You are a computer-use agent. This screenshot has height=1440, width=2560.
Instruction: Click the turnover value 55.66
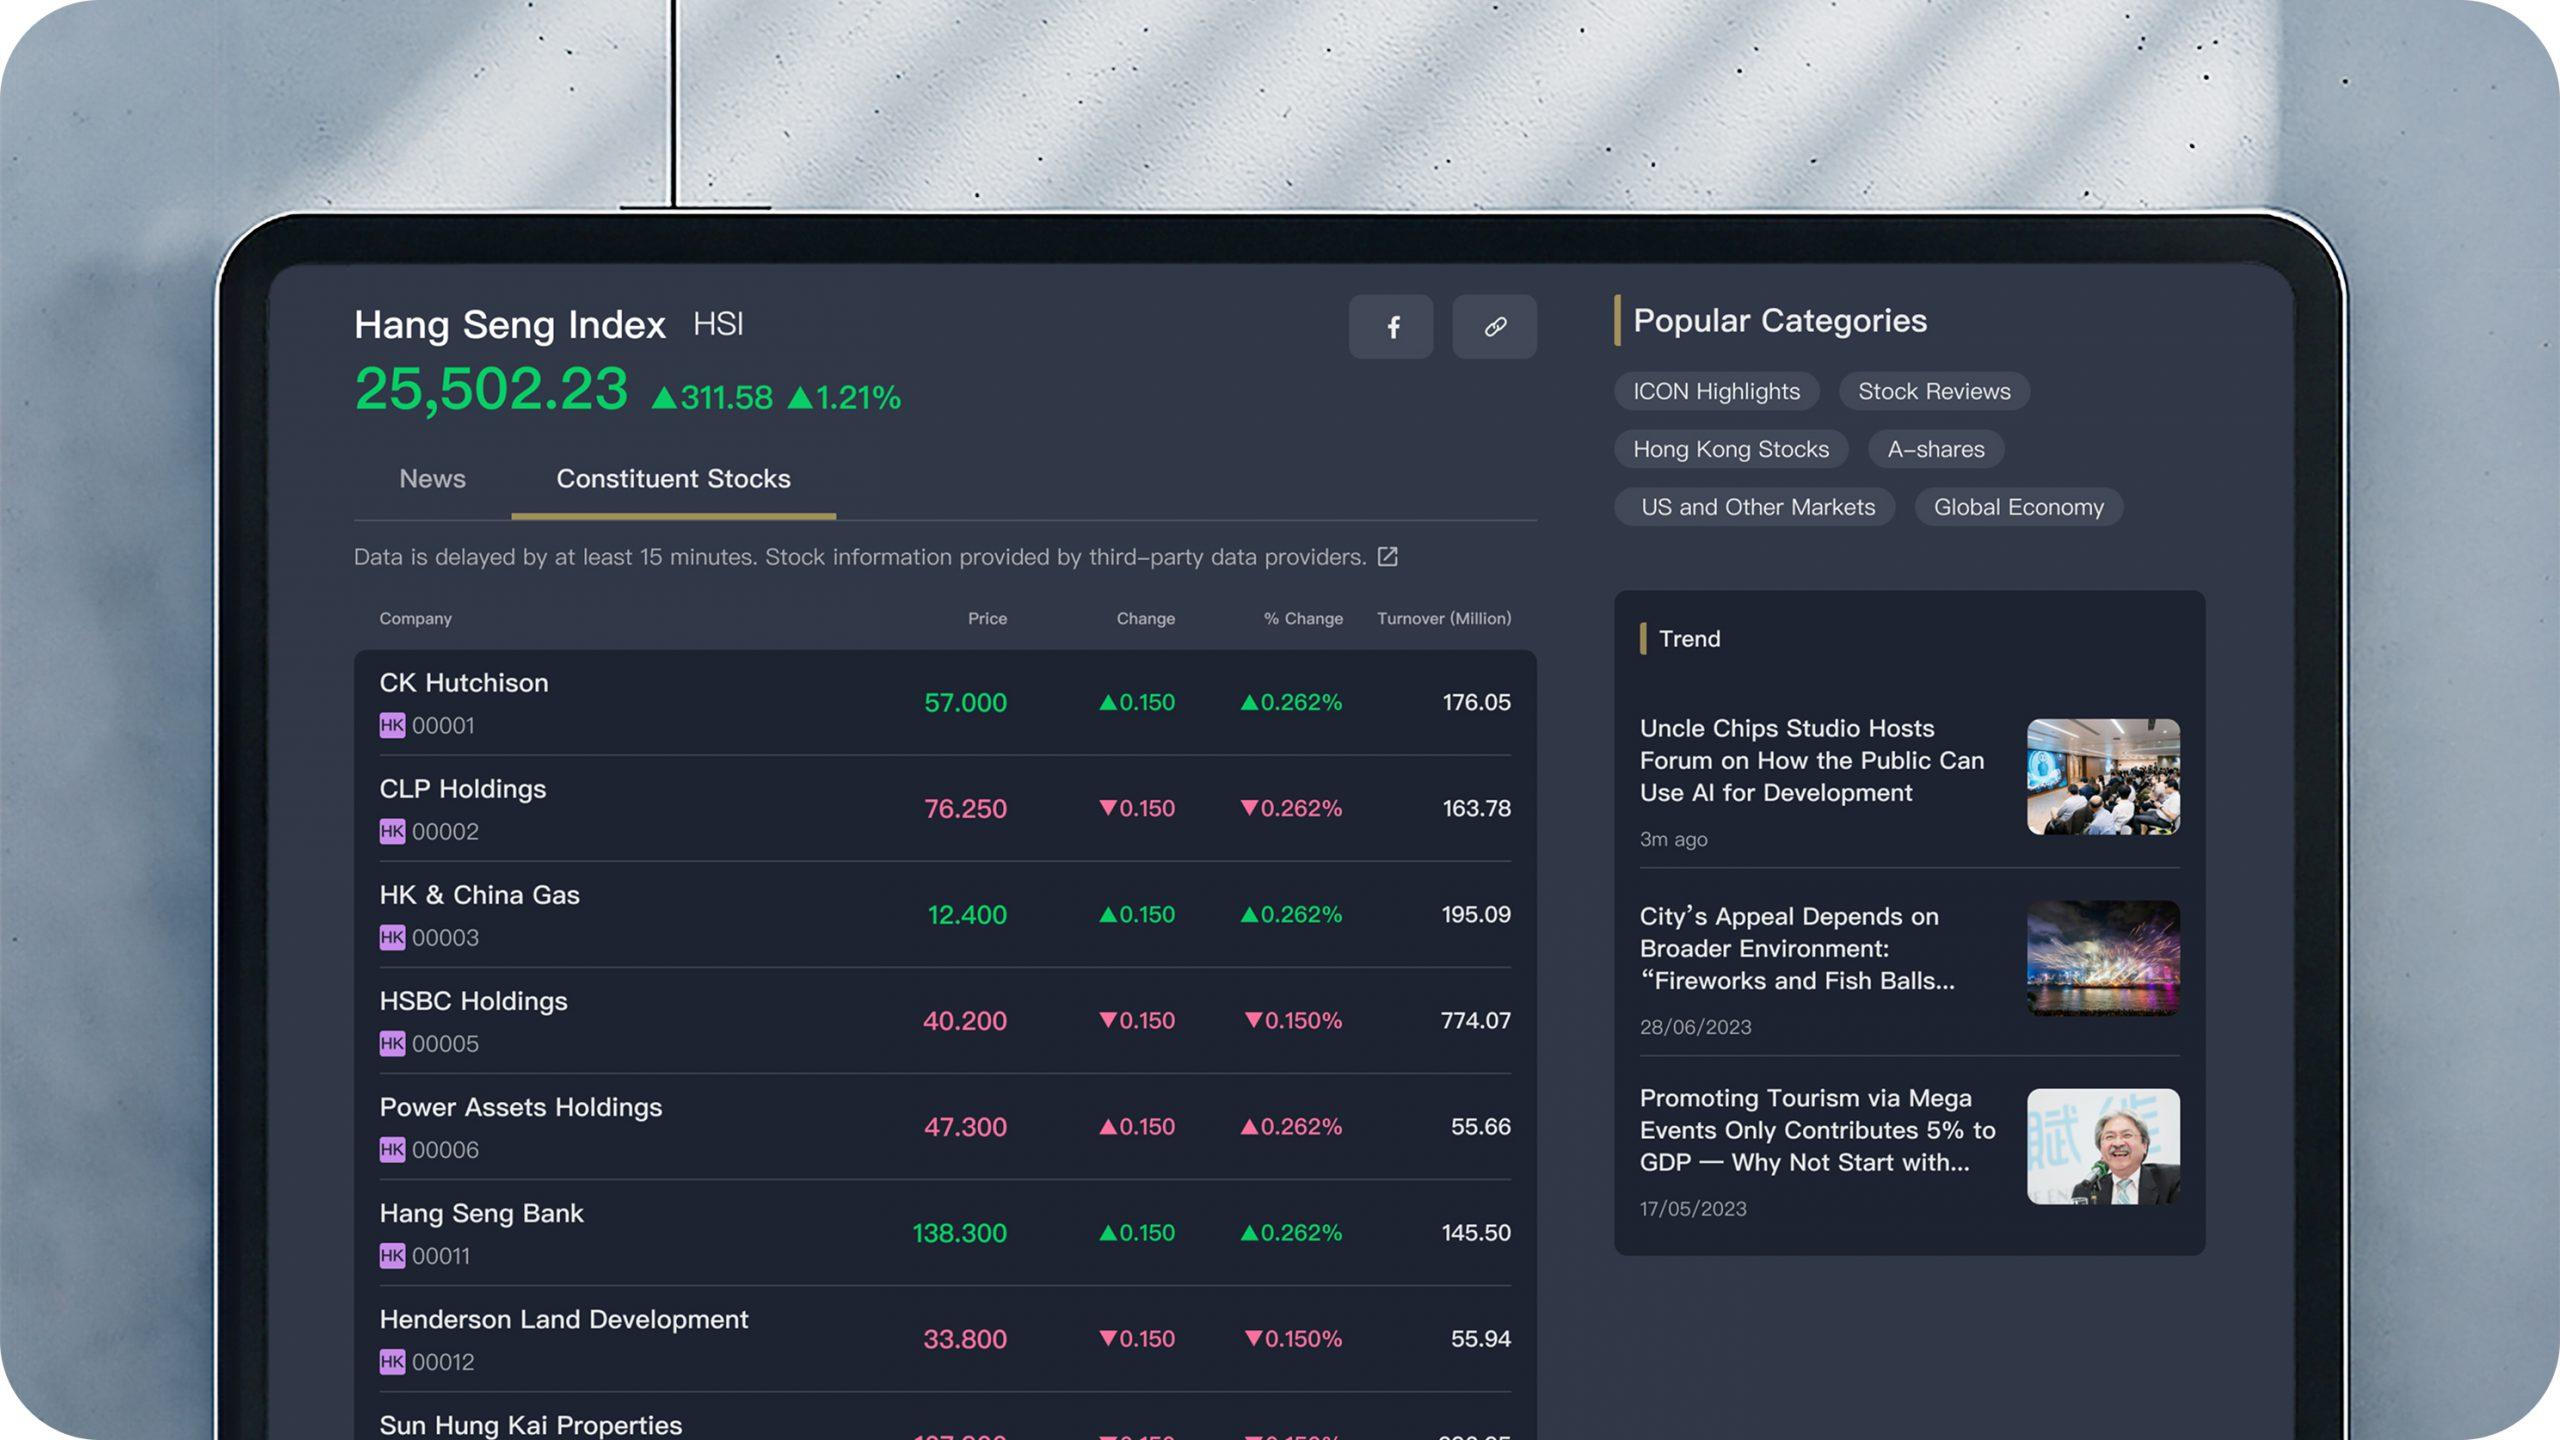(1481, 1127)
